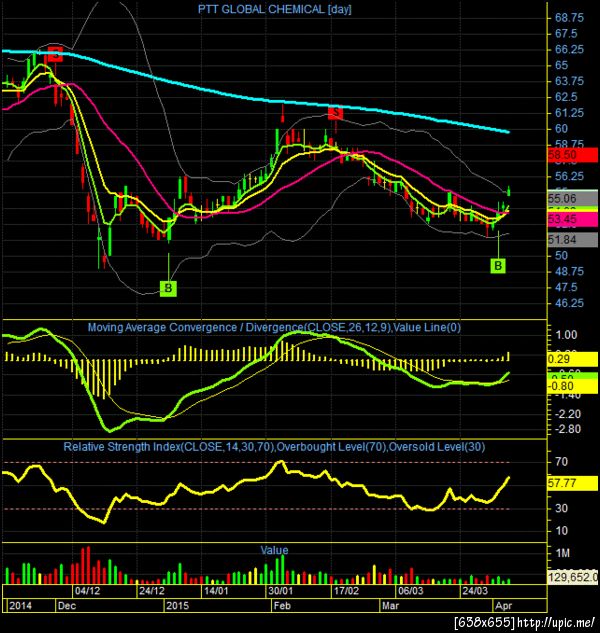This screenshot has height=633, width=600.
Task: Click the yellow -0.80 MACD value label
Action: tap(573, 386)
